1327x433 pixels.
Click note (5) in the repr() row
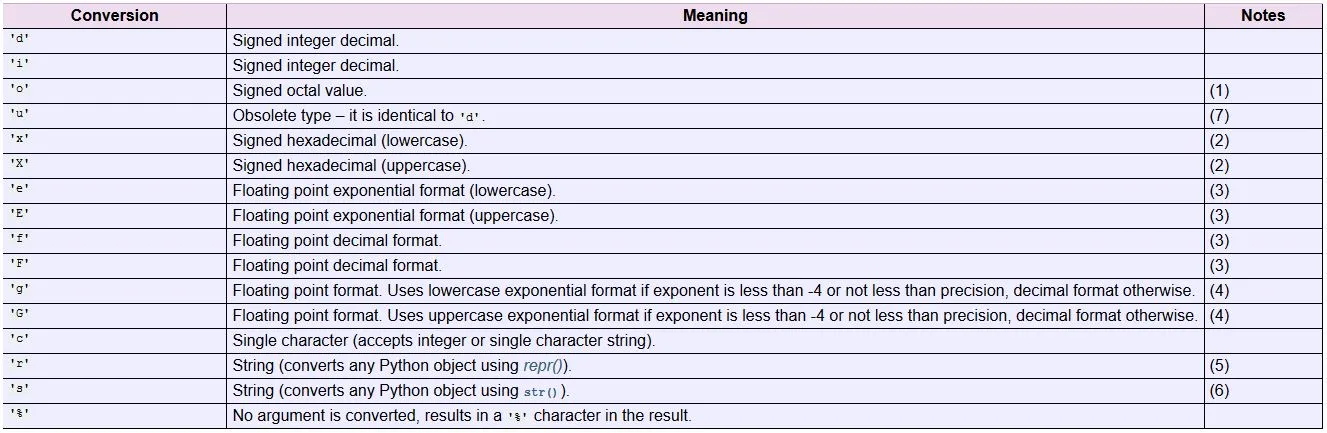1219,366
